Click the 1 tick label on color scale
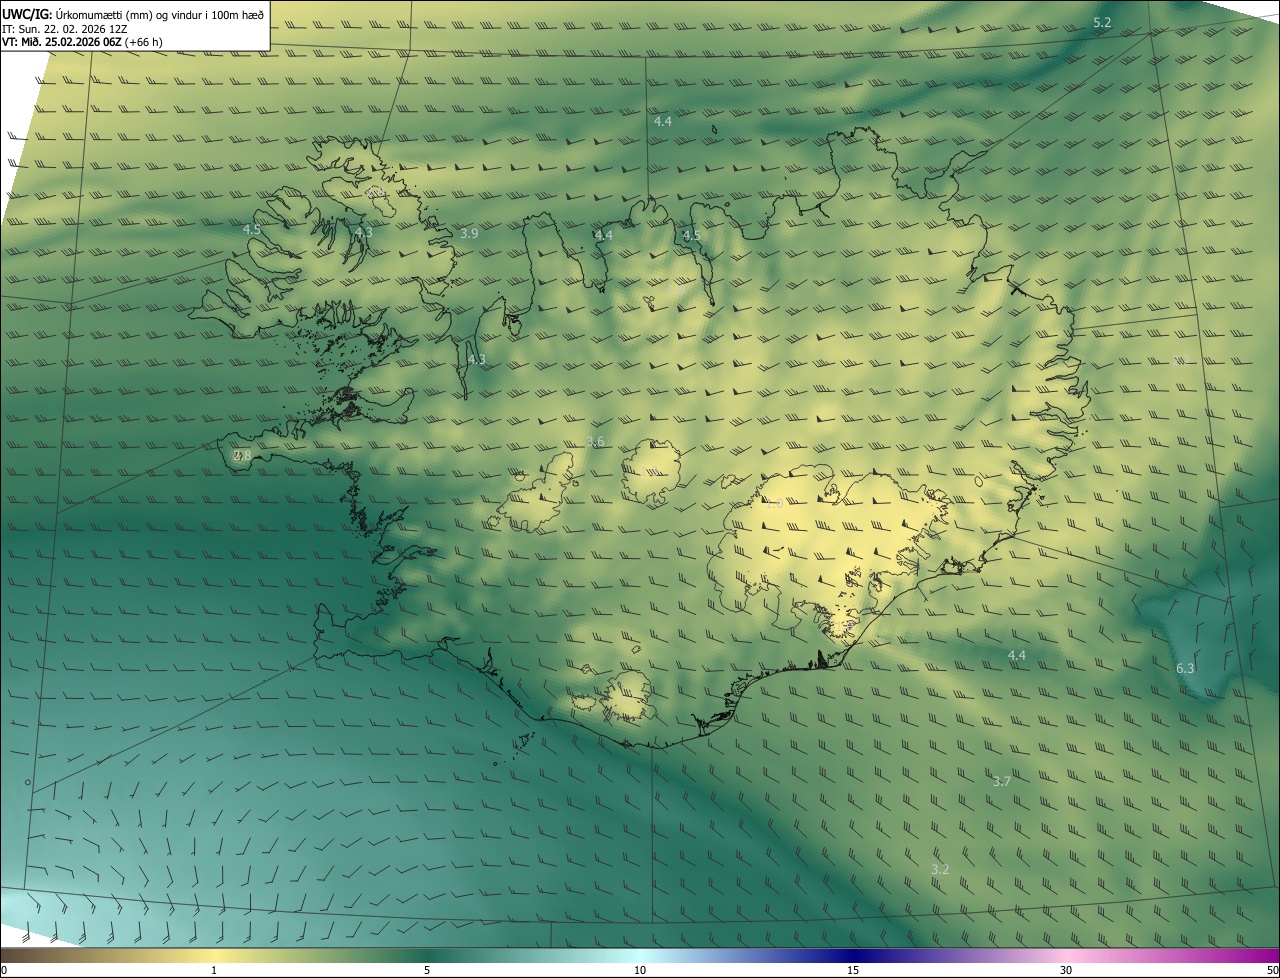The image size is (1280, 978). [214, 970]
